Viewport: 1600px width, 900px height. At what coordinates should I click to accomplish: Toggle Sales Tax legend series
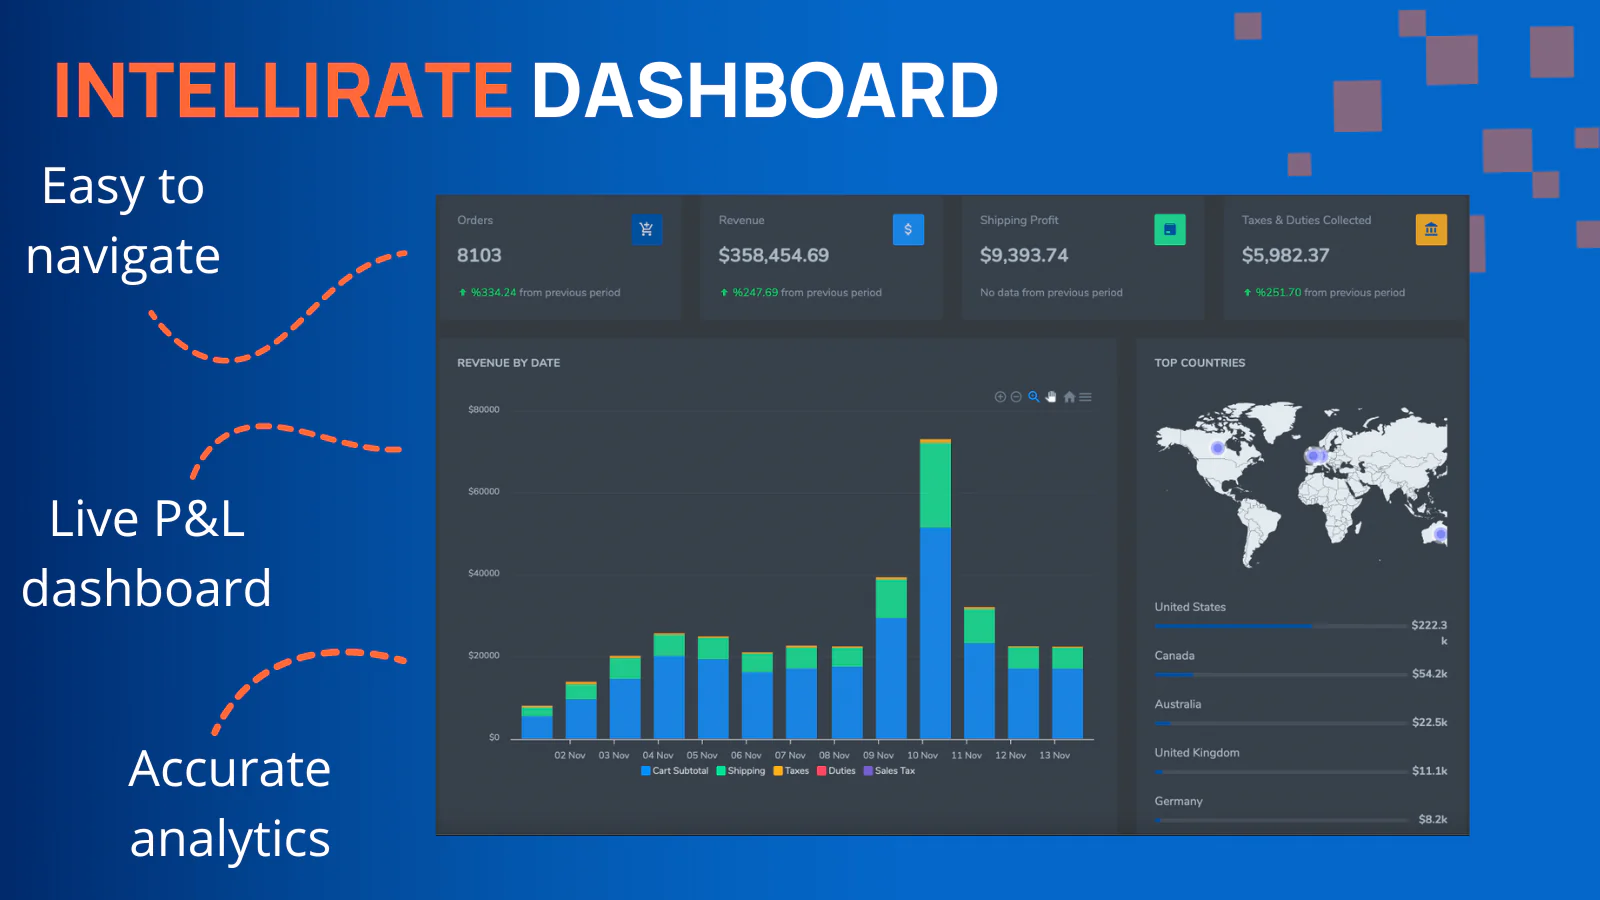(890, 771)
